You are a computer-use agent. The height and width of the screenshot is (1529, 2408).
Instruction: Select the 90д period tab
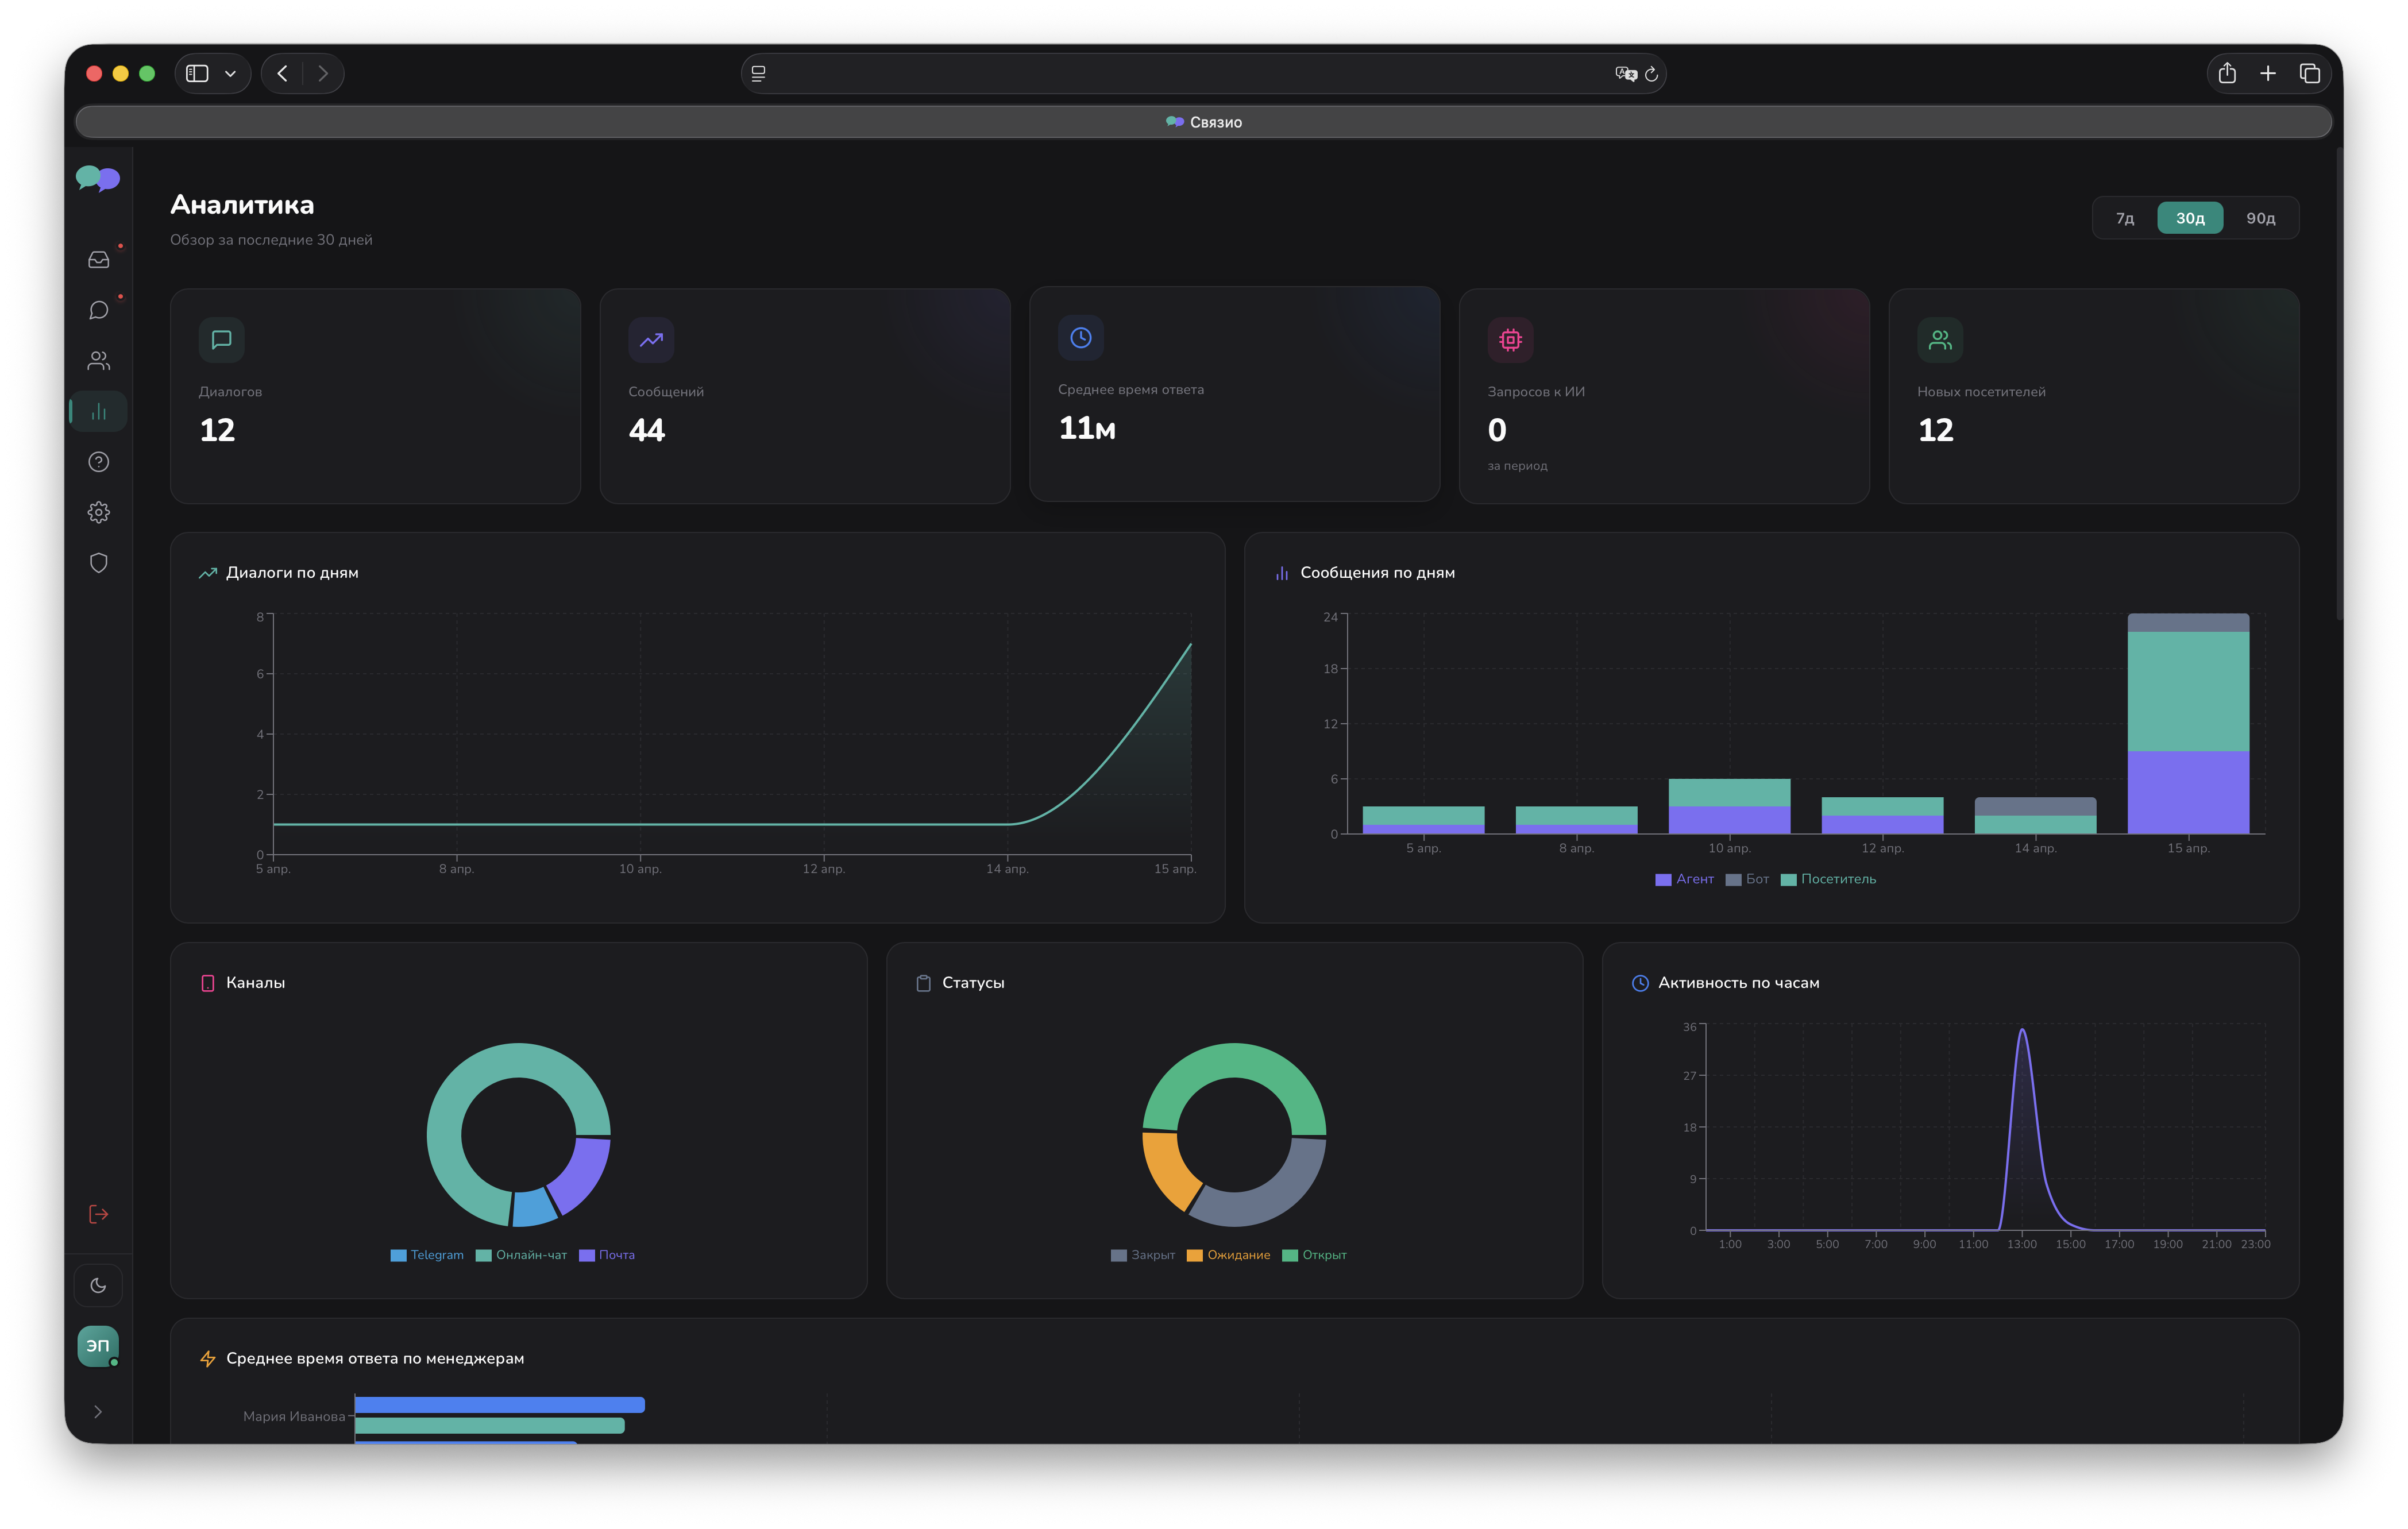(x=2261, y=218)
